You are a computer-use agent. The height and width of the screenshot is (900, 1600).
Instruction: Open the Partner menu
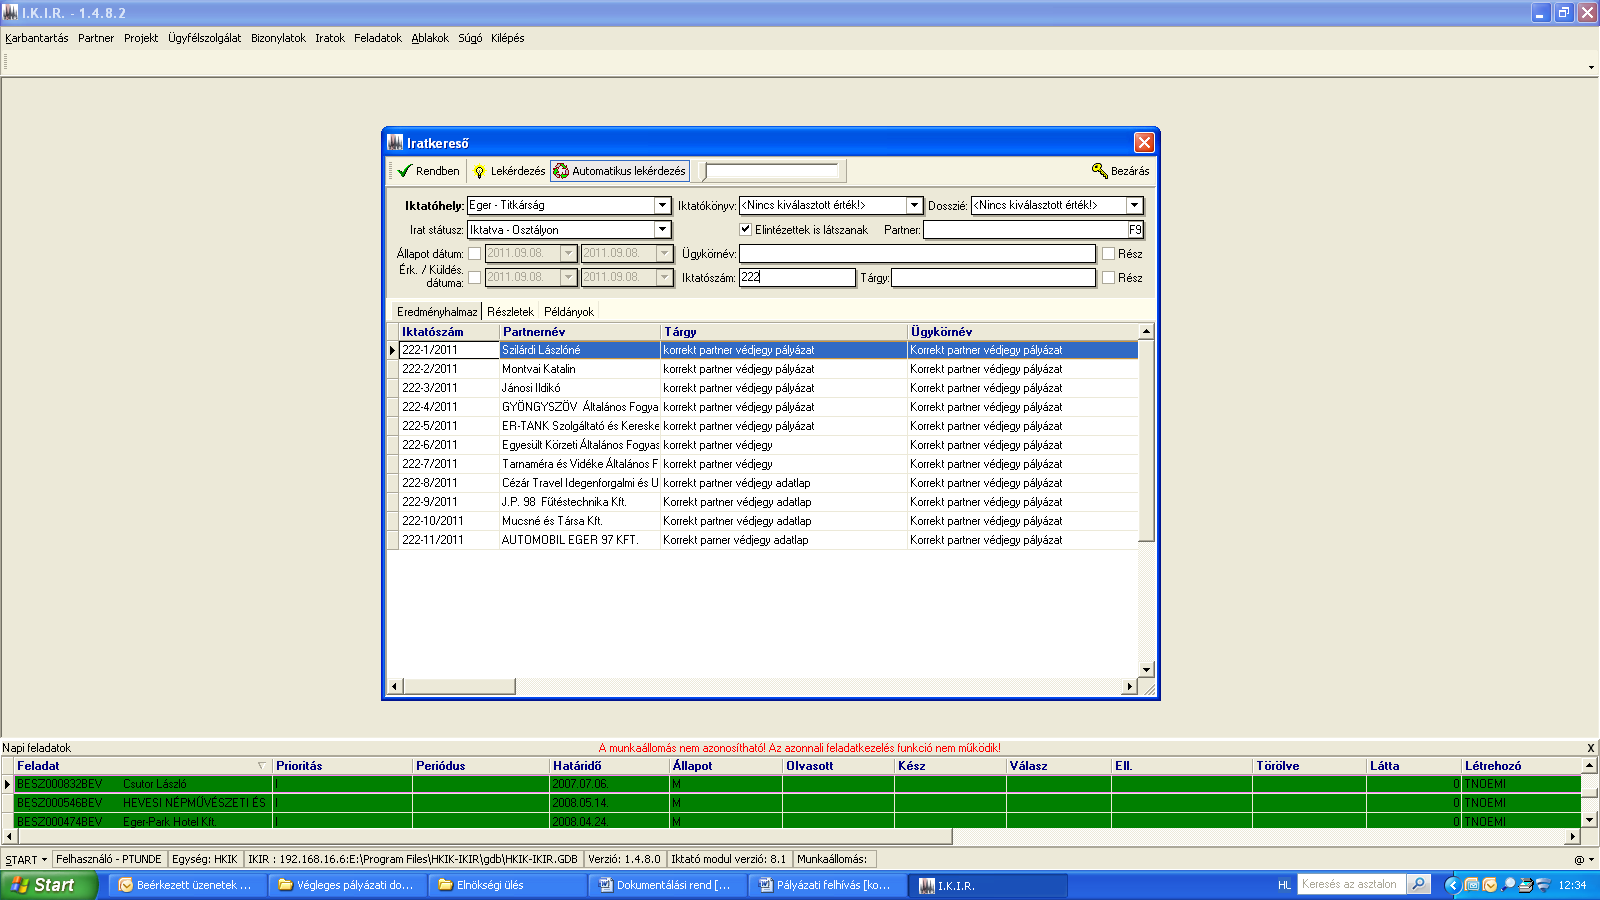96,38
